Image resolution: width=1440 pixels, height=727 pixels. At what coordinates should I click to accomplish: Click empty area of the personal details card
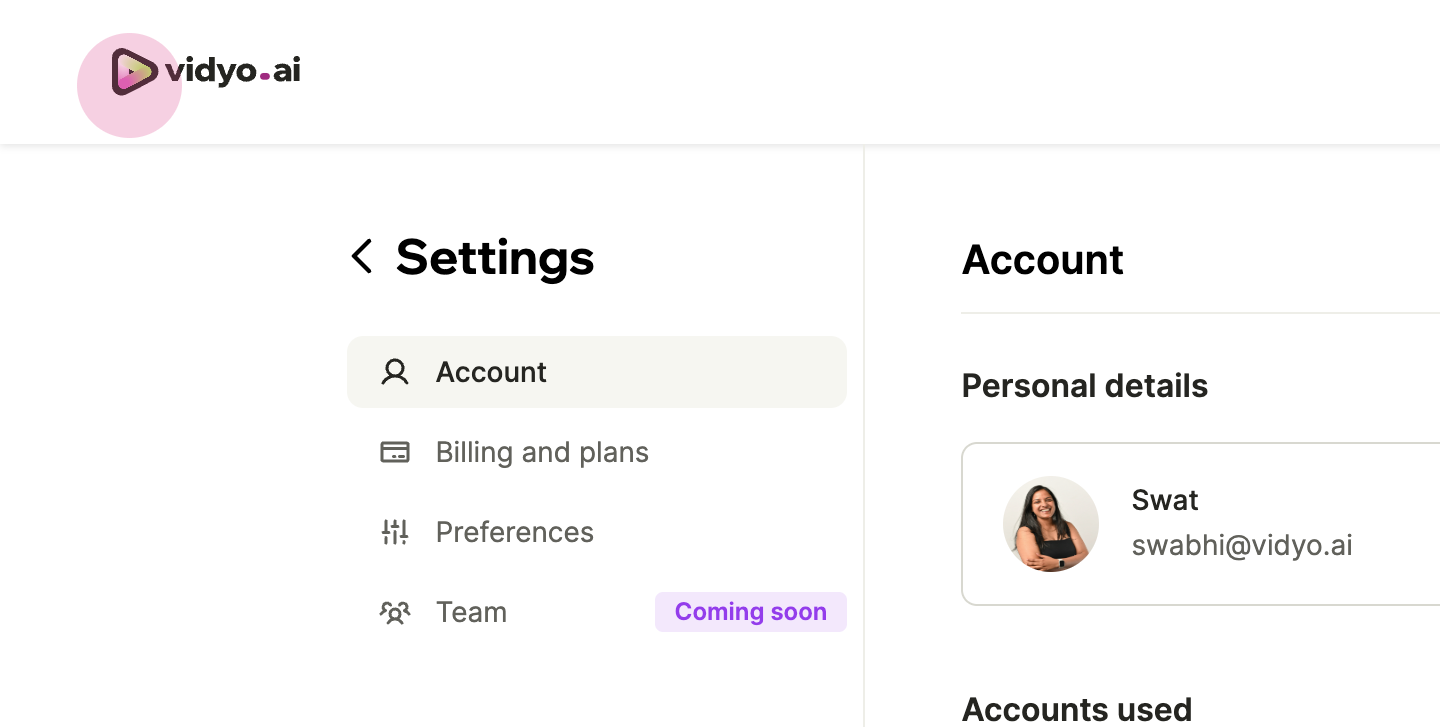click(x=1400, y=524)
